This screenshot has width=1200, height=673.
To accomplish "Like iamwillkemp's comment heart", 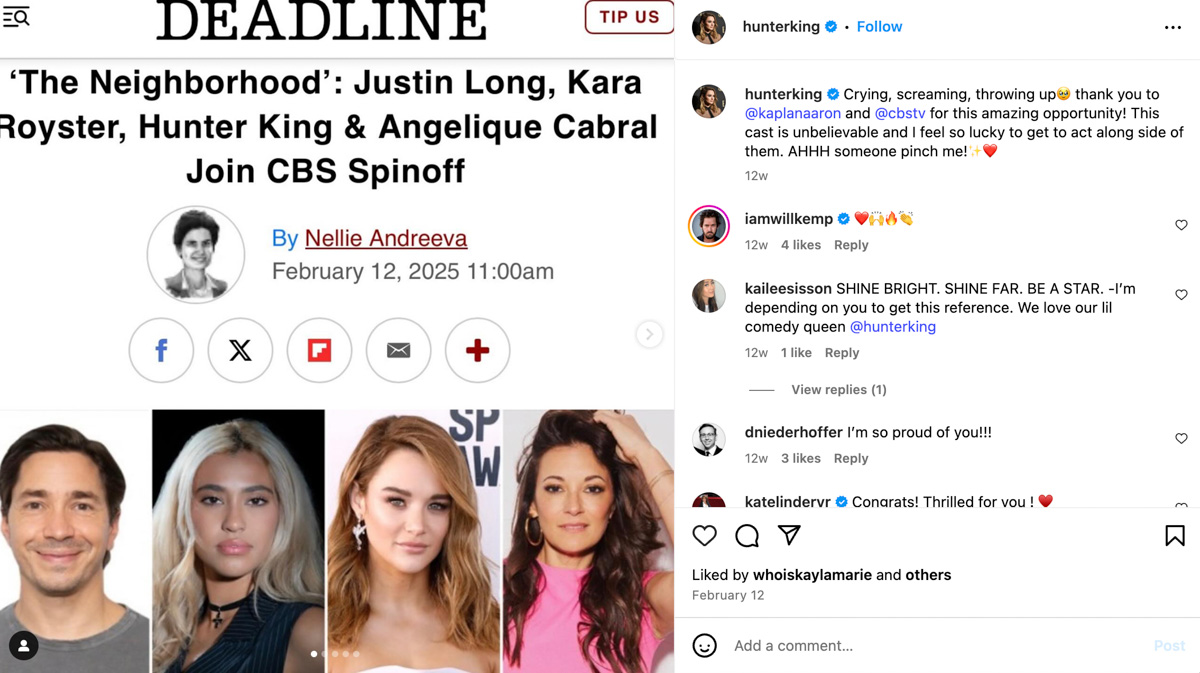I will click(1181, 225).
